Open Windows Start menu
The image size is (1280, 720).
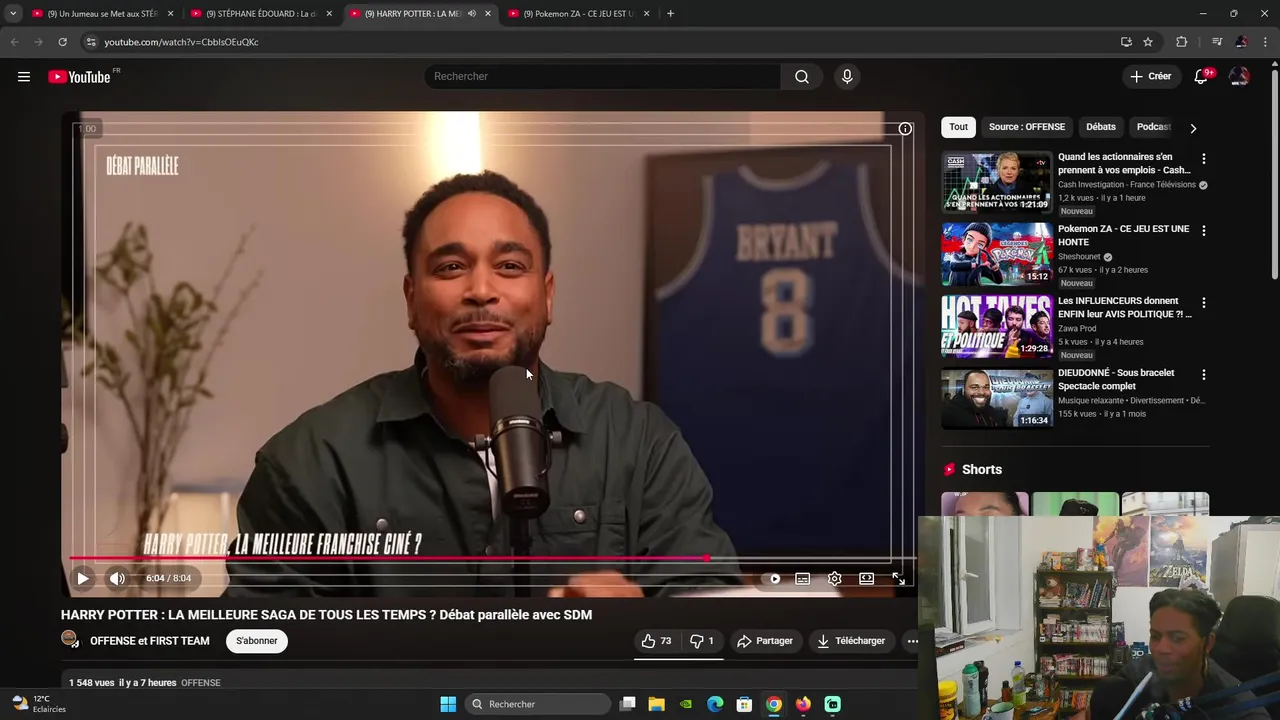[448, 704]
